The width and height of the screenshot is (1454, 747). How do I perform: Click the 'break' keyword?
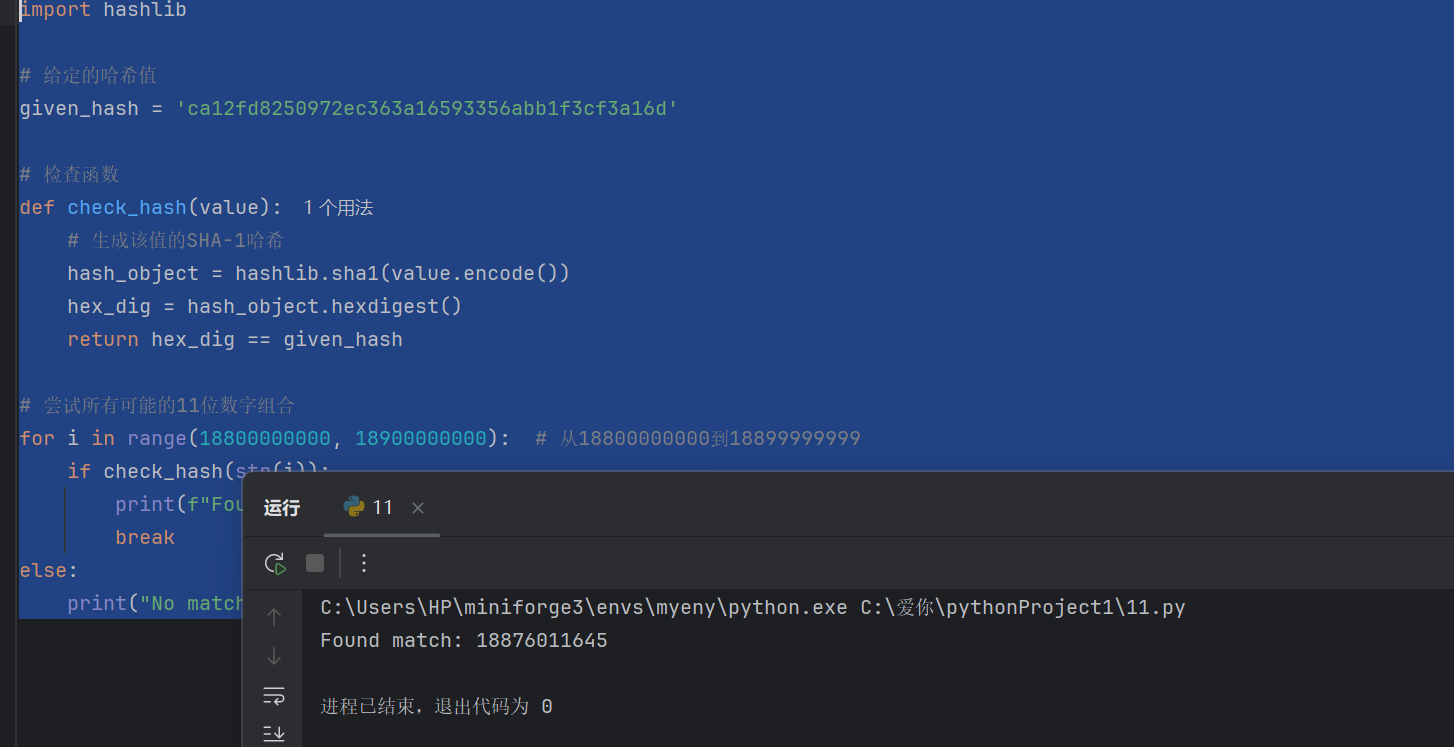click(x=145, y=537)
